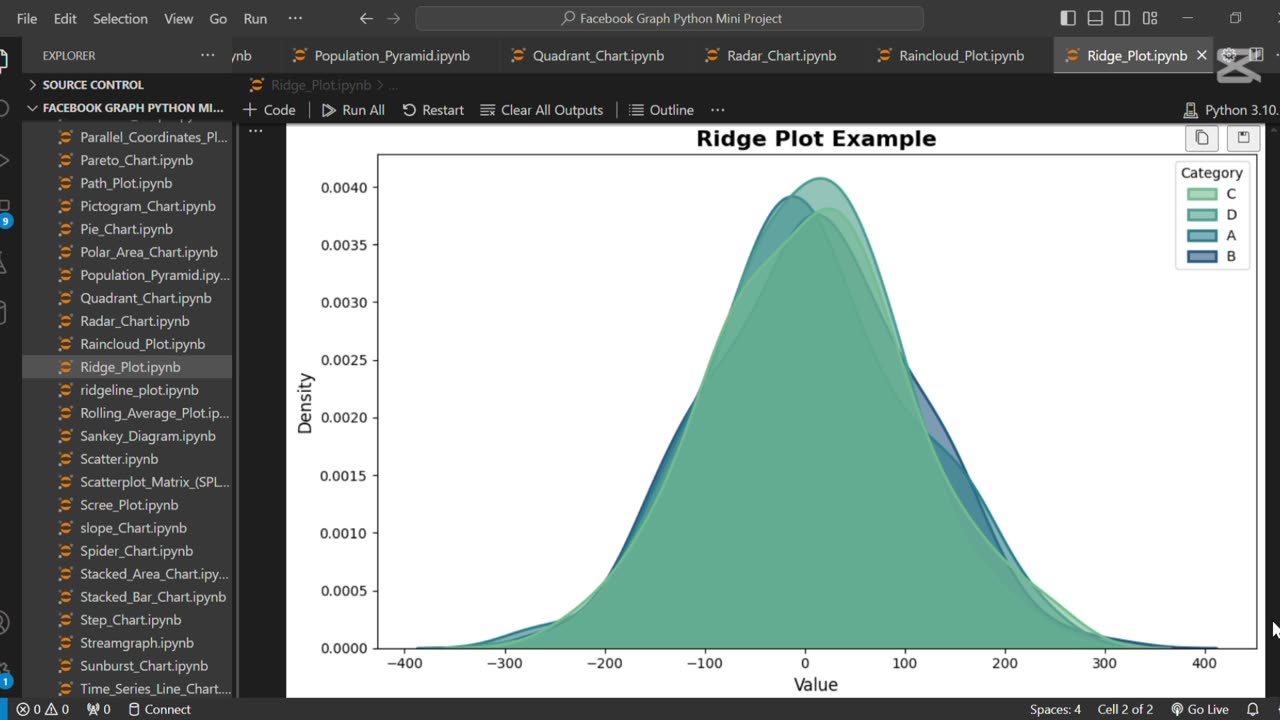Open Sankey_Diagram.ipynb in explorer

(147, 436)
